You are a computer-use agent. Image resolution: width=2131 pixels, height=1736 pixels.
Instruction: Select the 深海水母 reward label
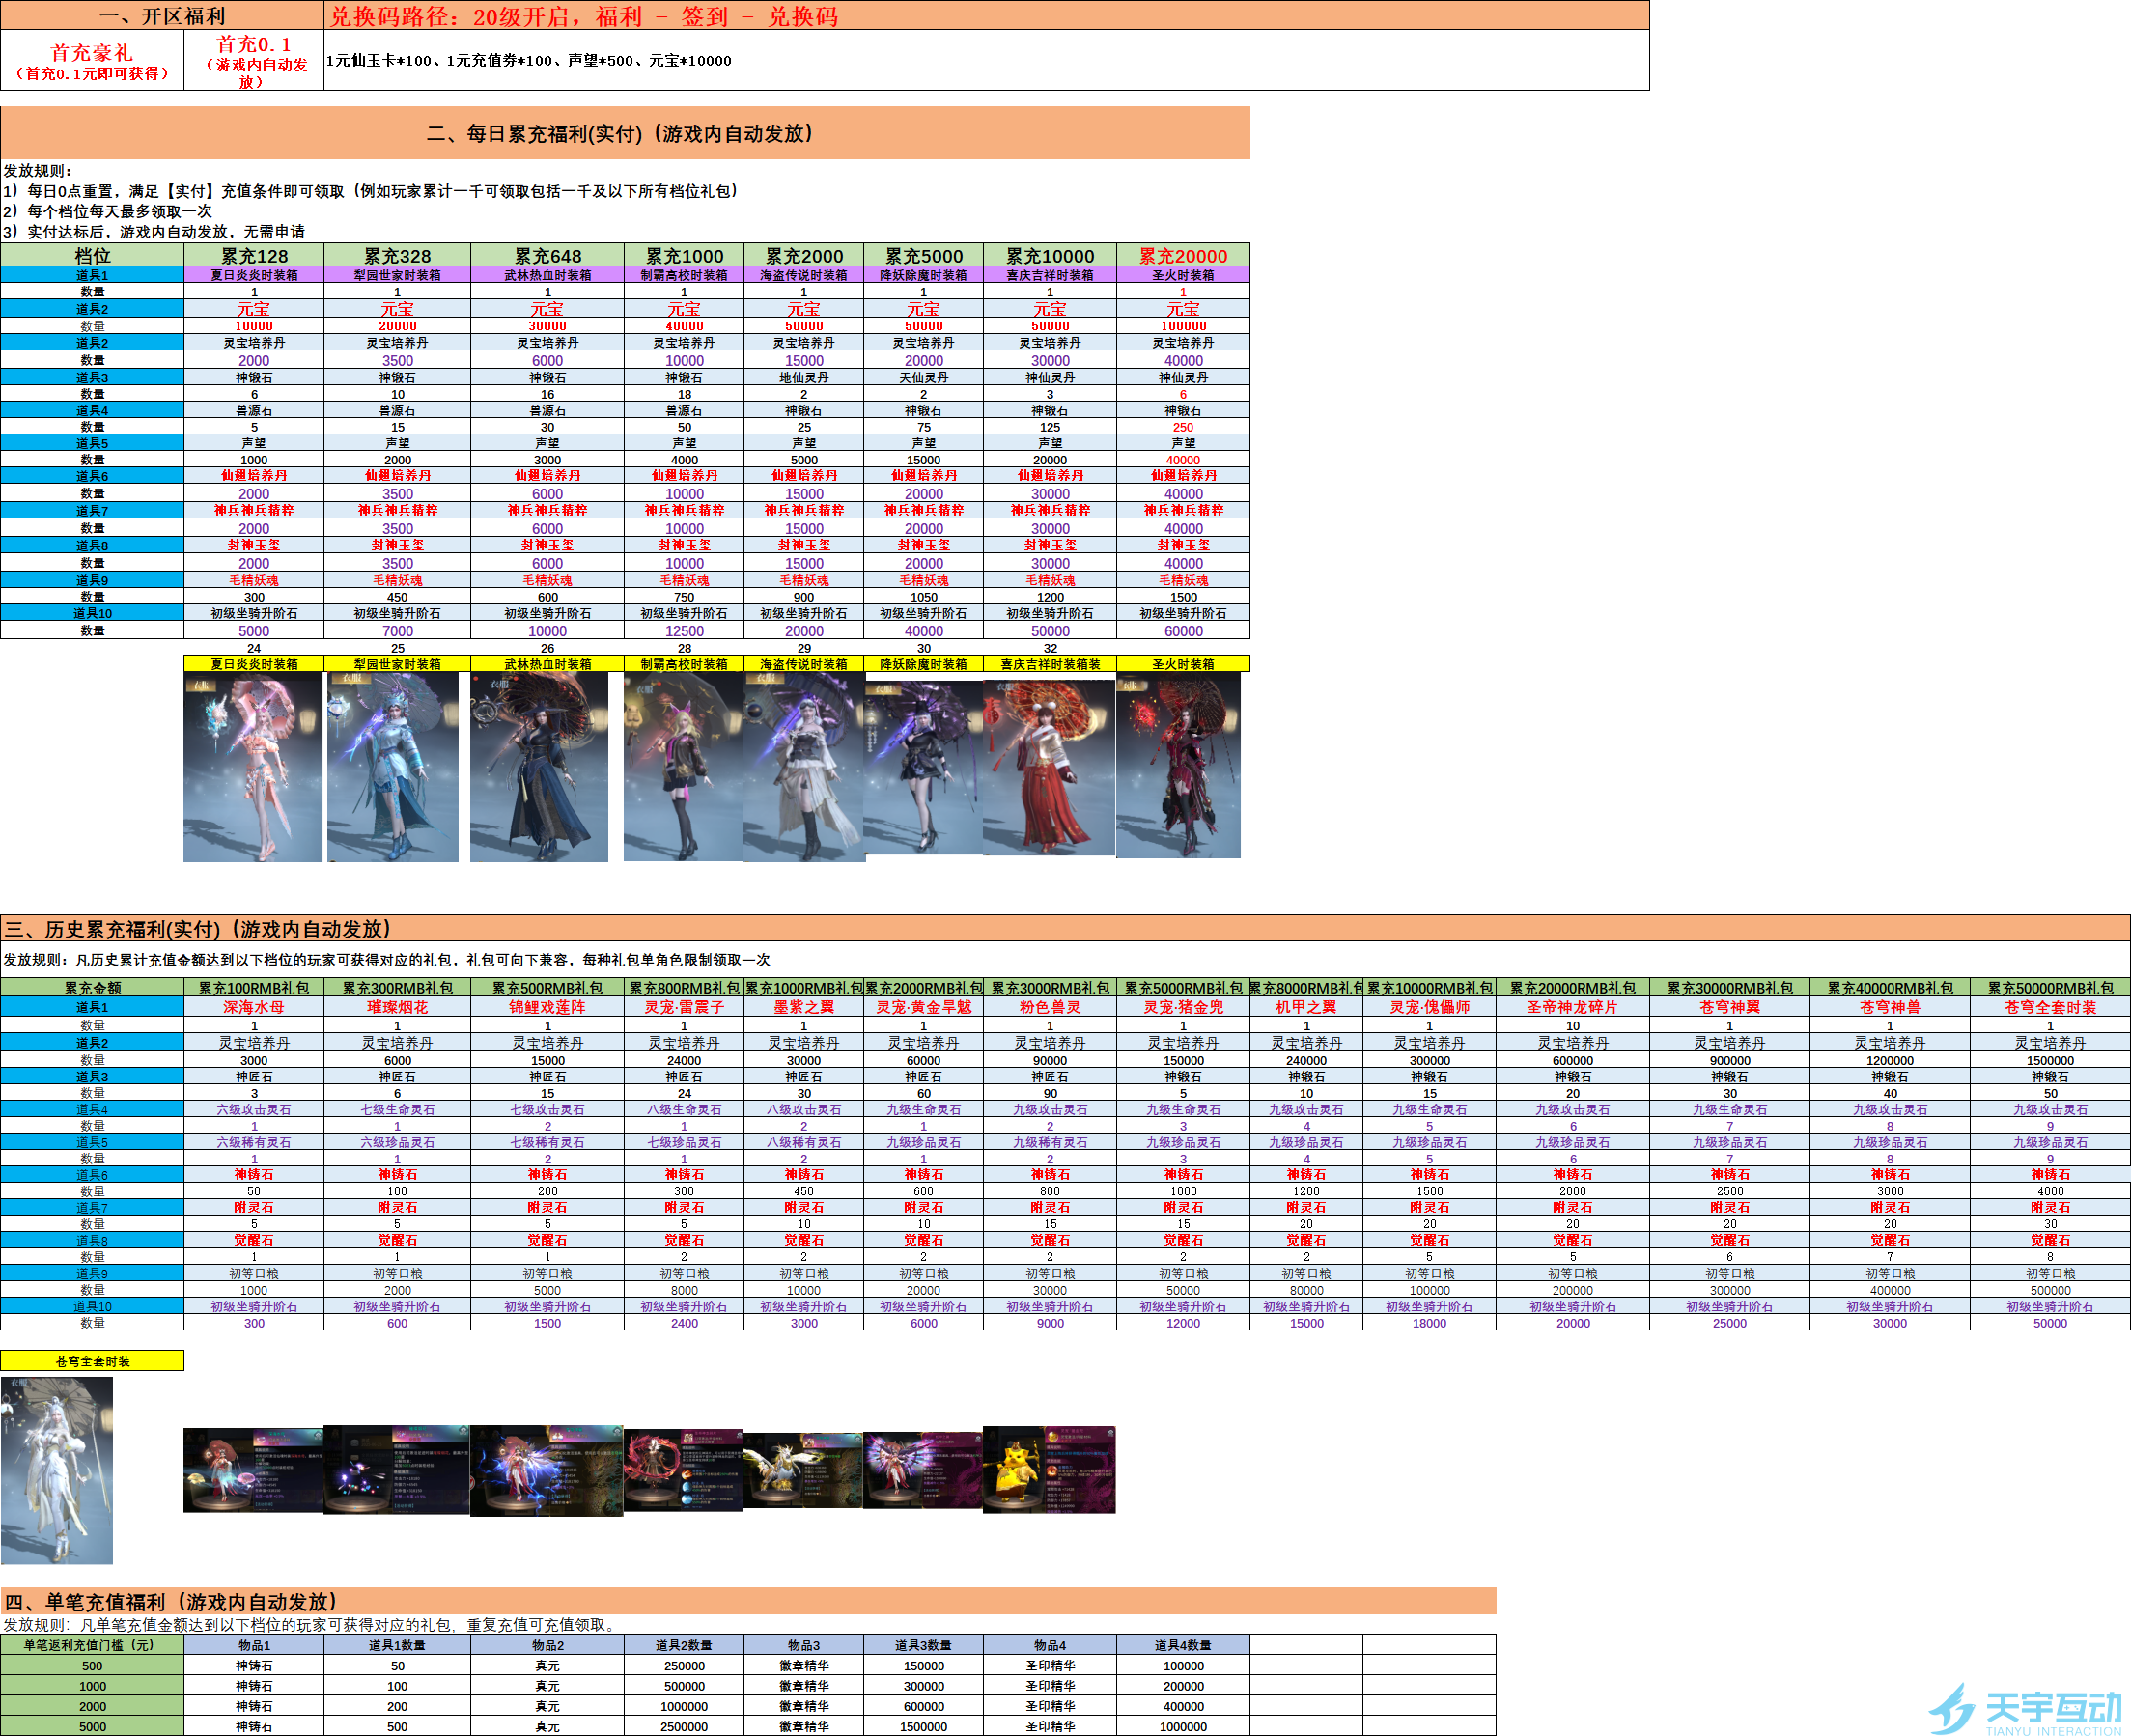pyautogui.click(x=253, y=1007)
